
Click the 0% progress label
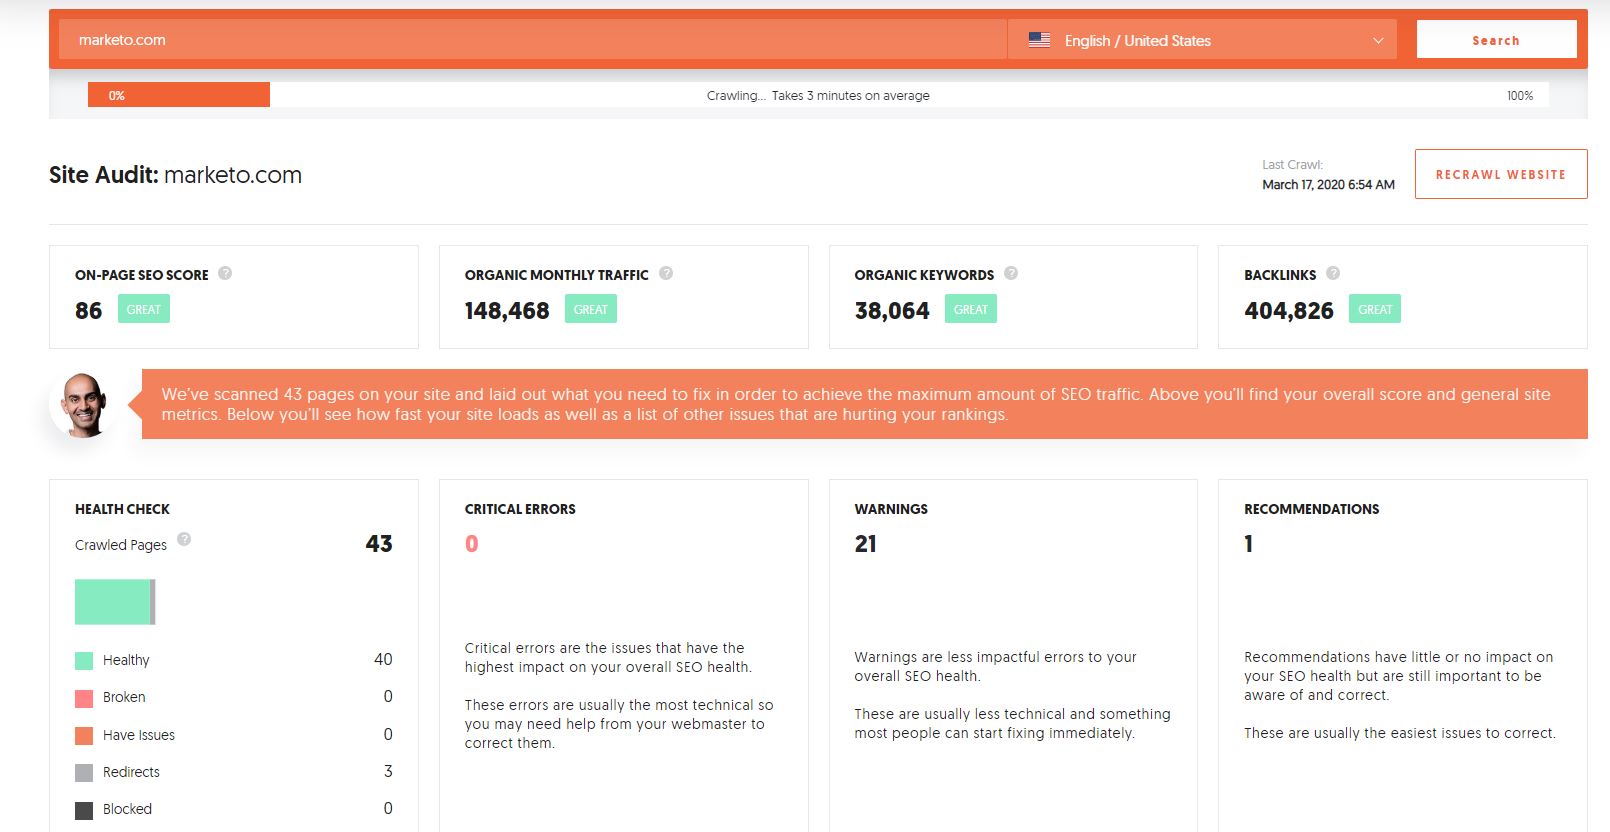[x=117, y=96]
